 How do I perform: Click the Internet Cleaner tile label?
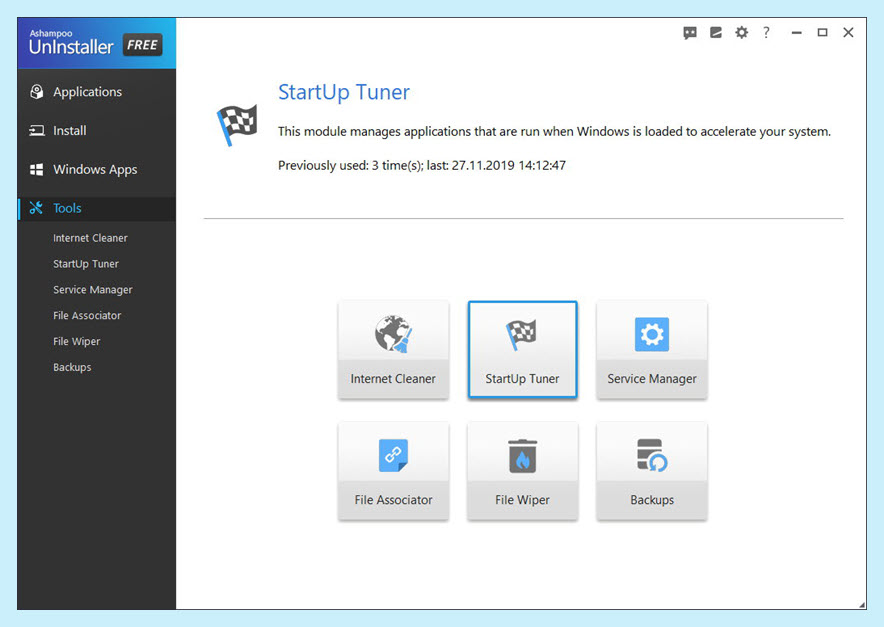point(393,379)
